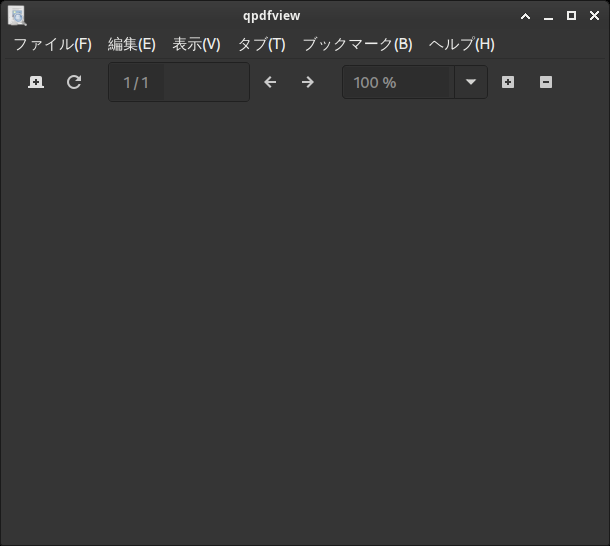
Task: Maximize the qpdfview window
Action: pyautogui.click(x=571, y=16)
